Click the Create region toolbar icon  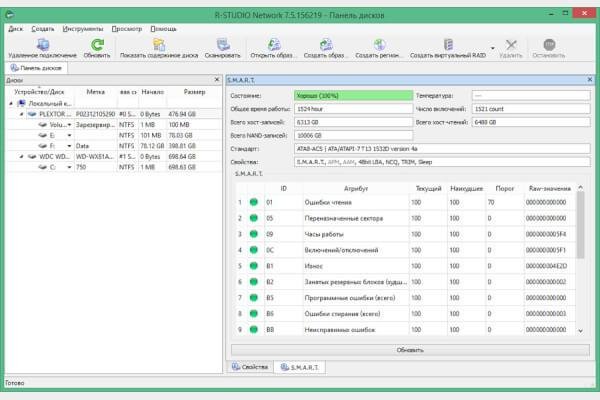379,45
